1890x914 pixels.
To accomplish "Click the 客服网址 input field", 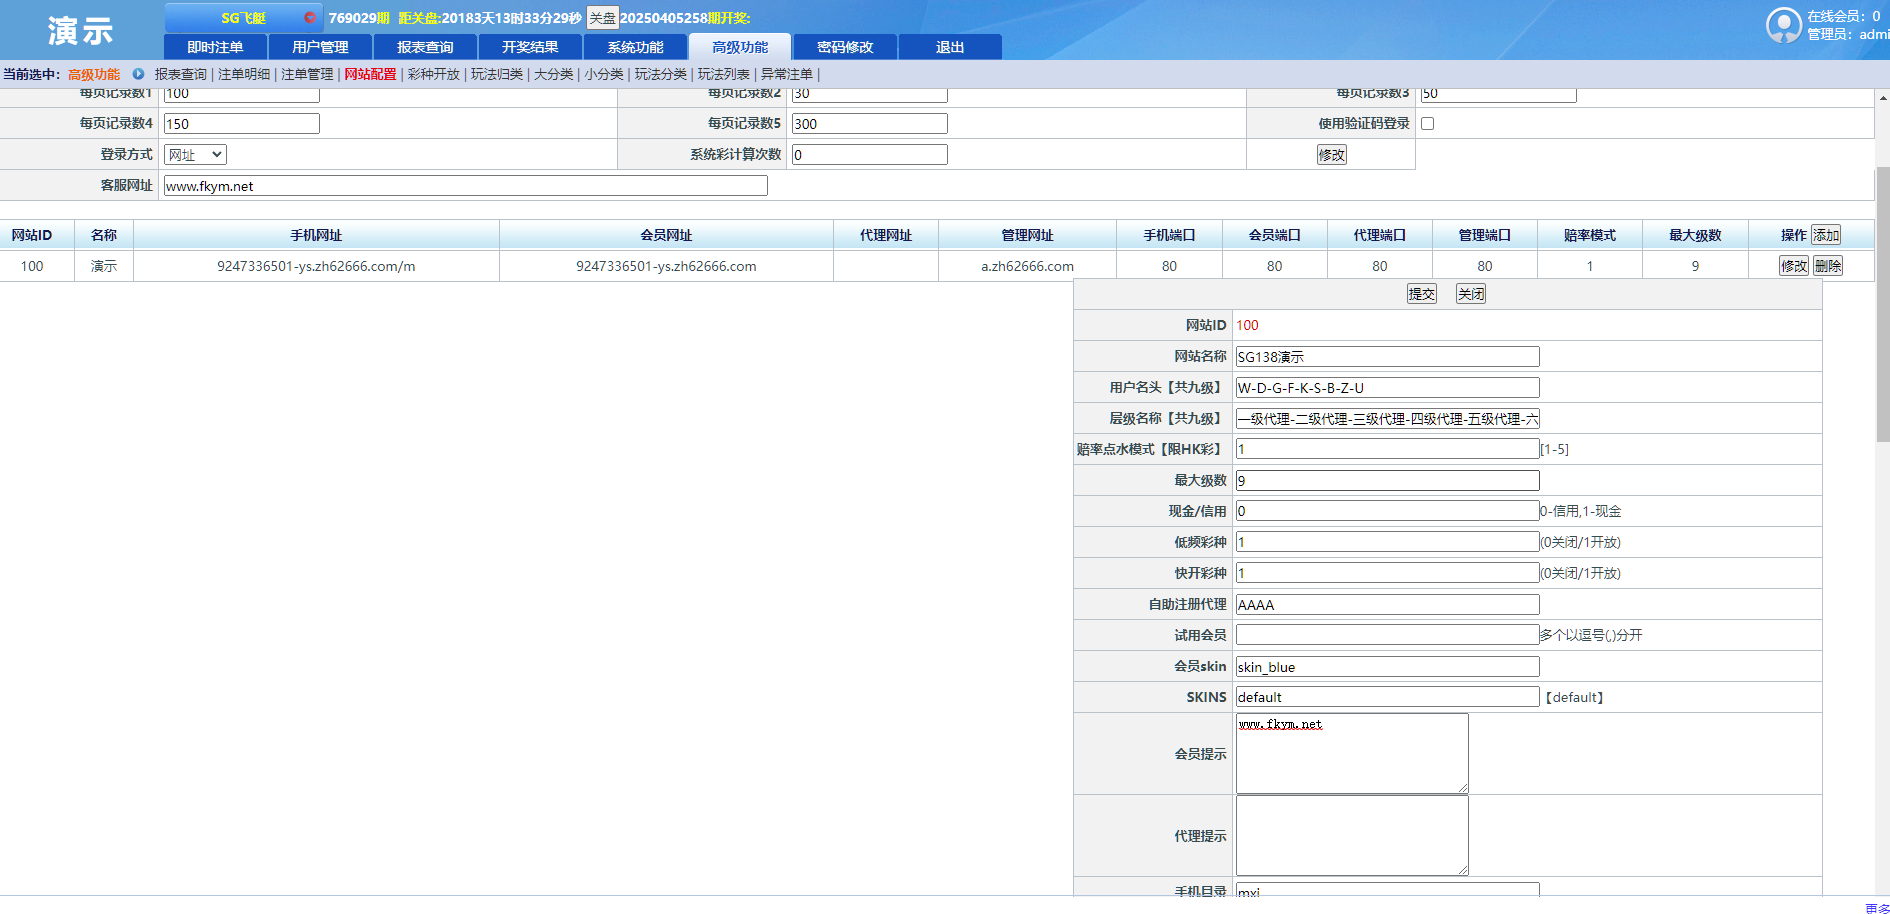I will 465,185.
